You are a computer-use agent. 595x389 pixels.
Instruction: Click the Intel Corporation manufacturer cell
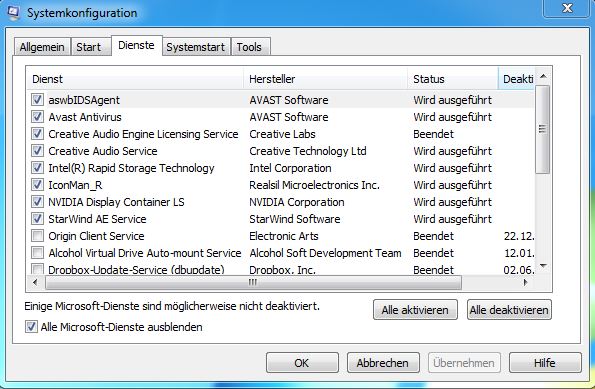[290, 168]
